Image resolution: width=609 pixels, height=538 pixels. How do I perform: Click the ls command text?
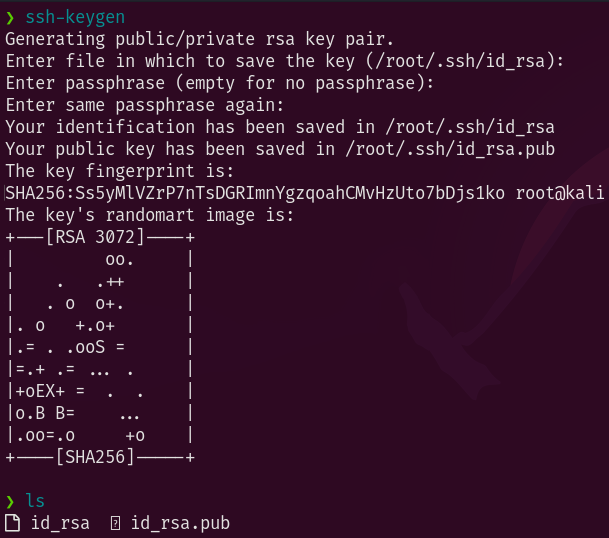pos(35,501)
